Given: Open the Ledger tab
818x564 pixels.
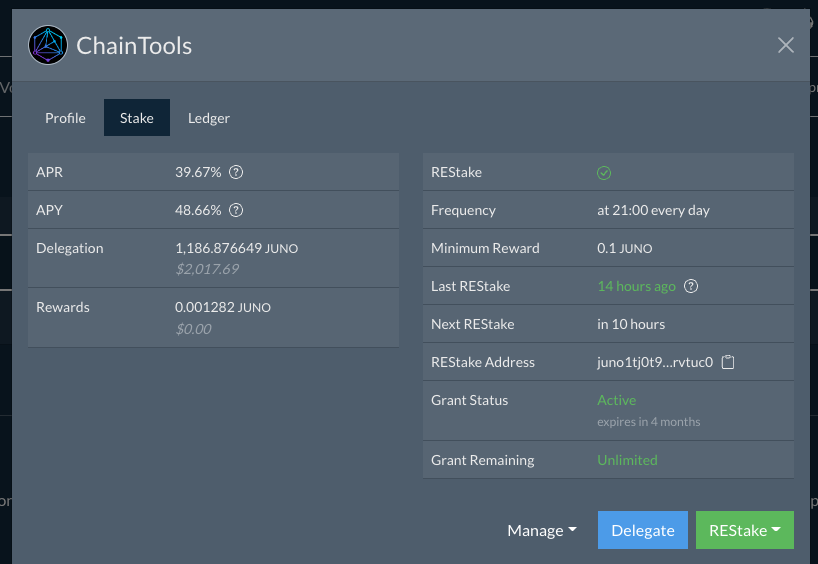Looking at the screenshot, I should click(209, 118).
